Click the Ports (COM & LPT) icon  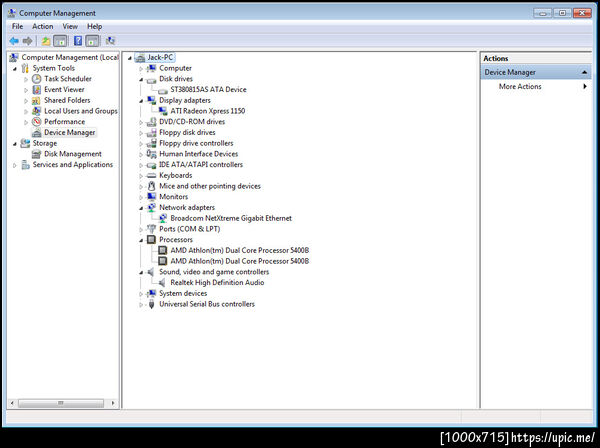tap(152, 229)
